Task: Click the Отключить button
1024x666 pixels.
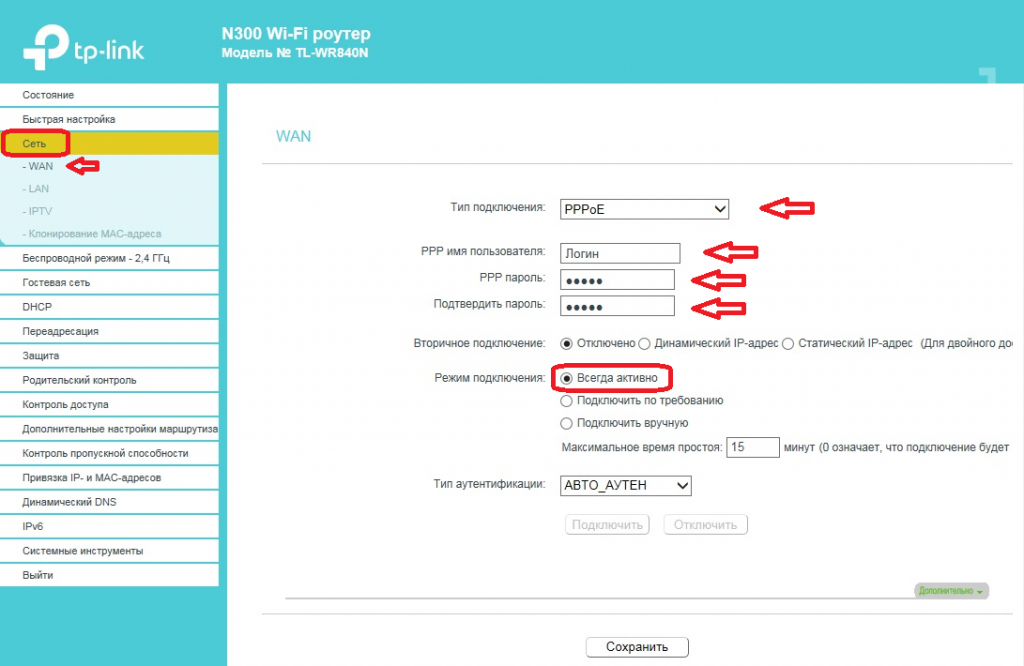Action: coord(705,525)
